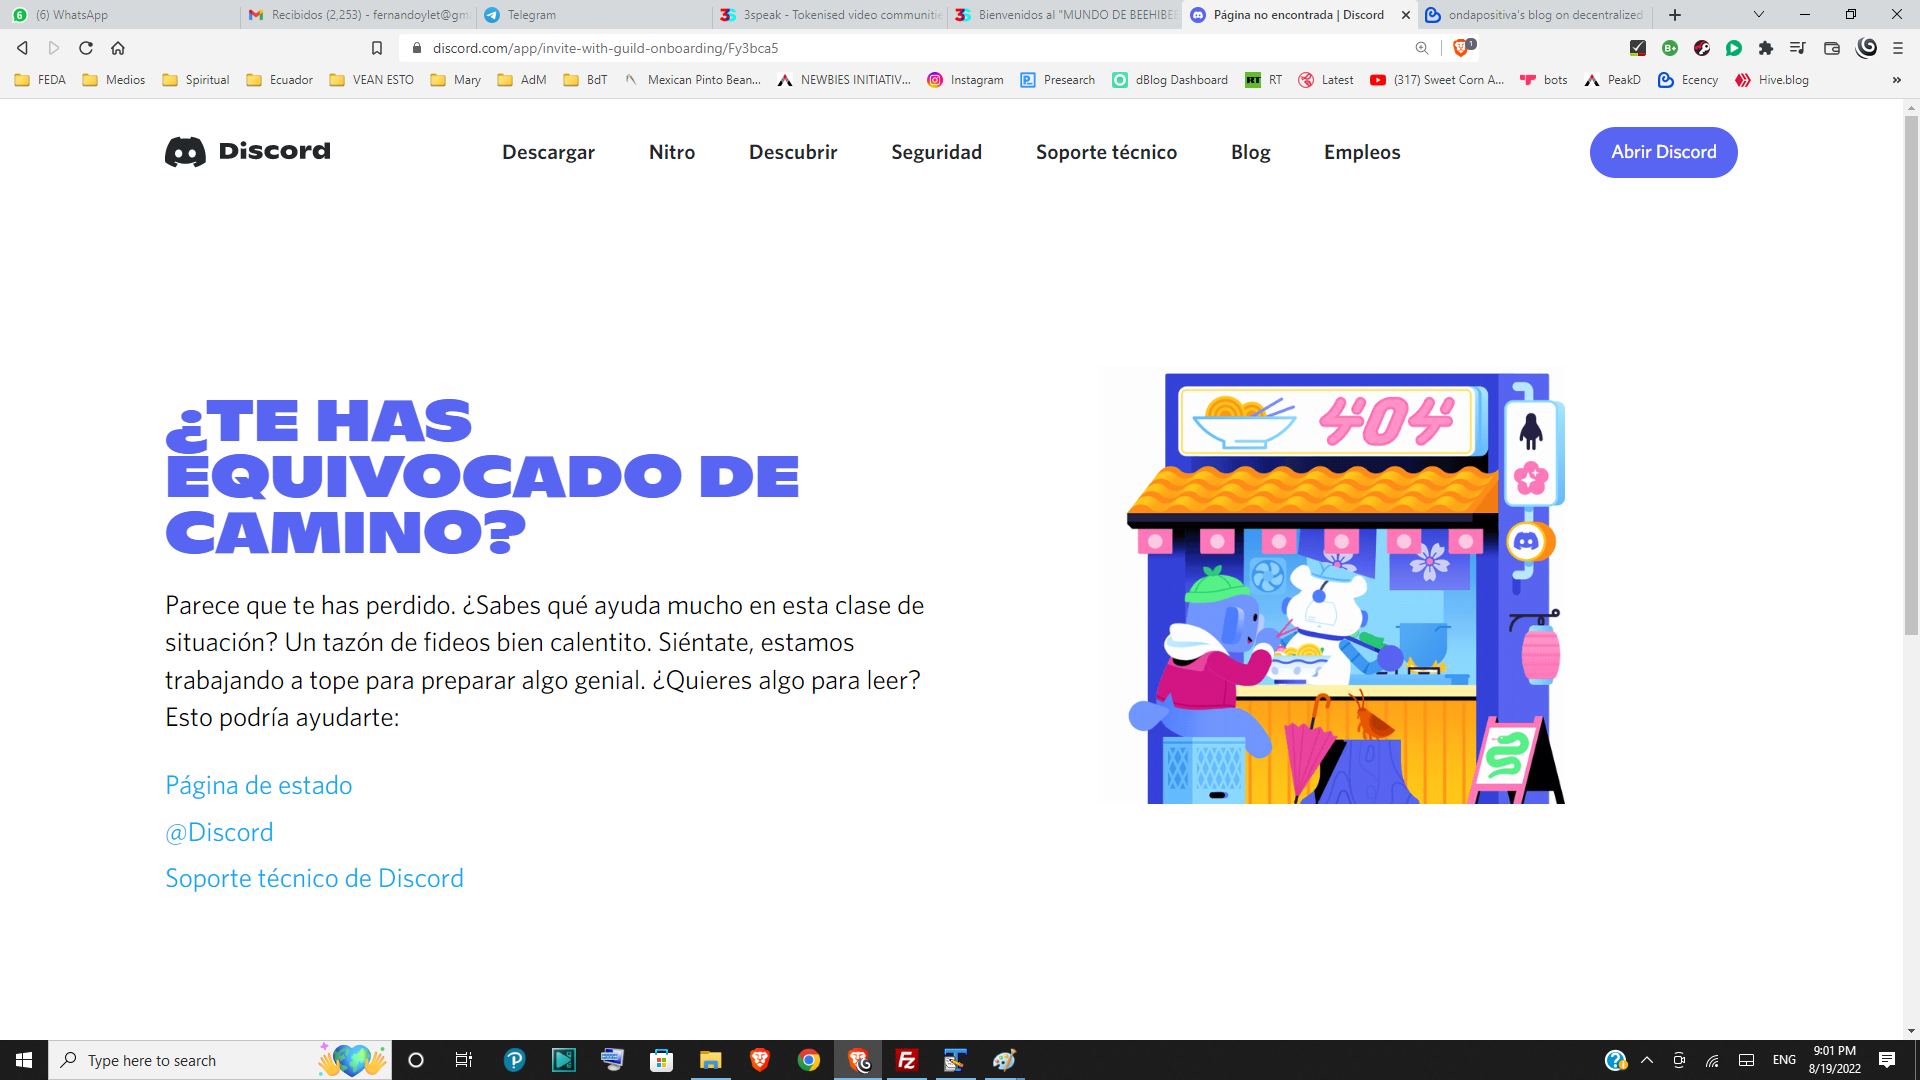Open the Página de estado link
Image resolution: width=1920 pixels, height=1080 pixels.
[x=258, y=785]
